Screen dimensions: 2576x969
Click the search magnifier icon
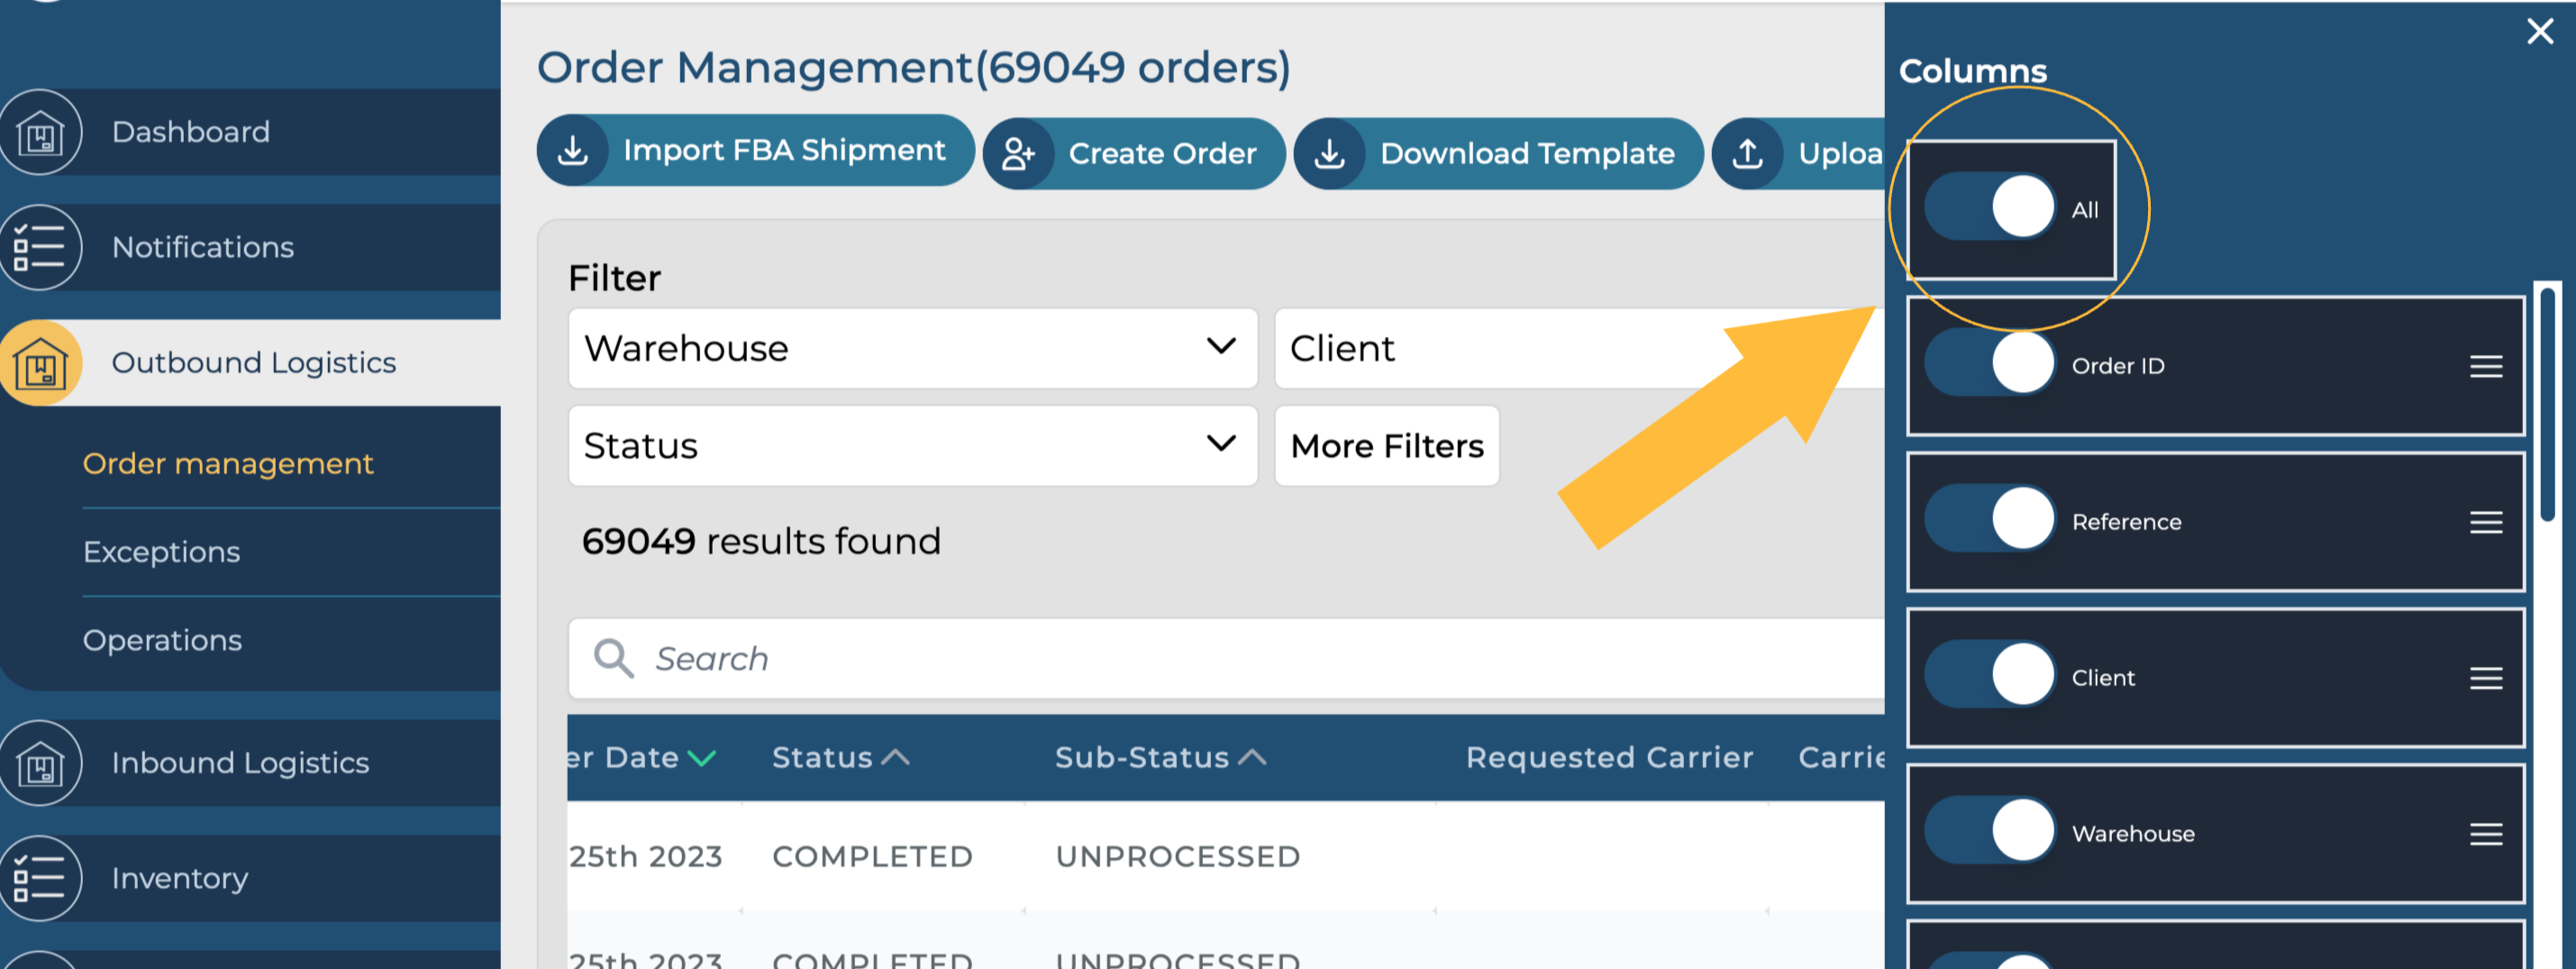tap(613, 659)
